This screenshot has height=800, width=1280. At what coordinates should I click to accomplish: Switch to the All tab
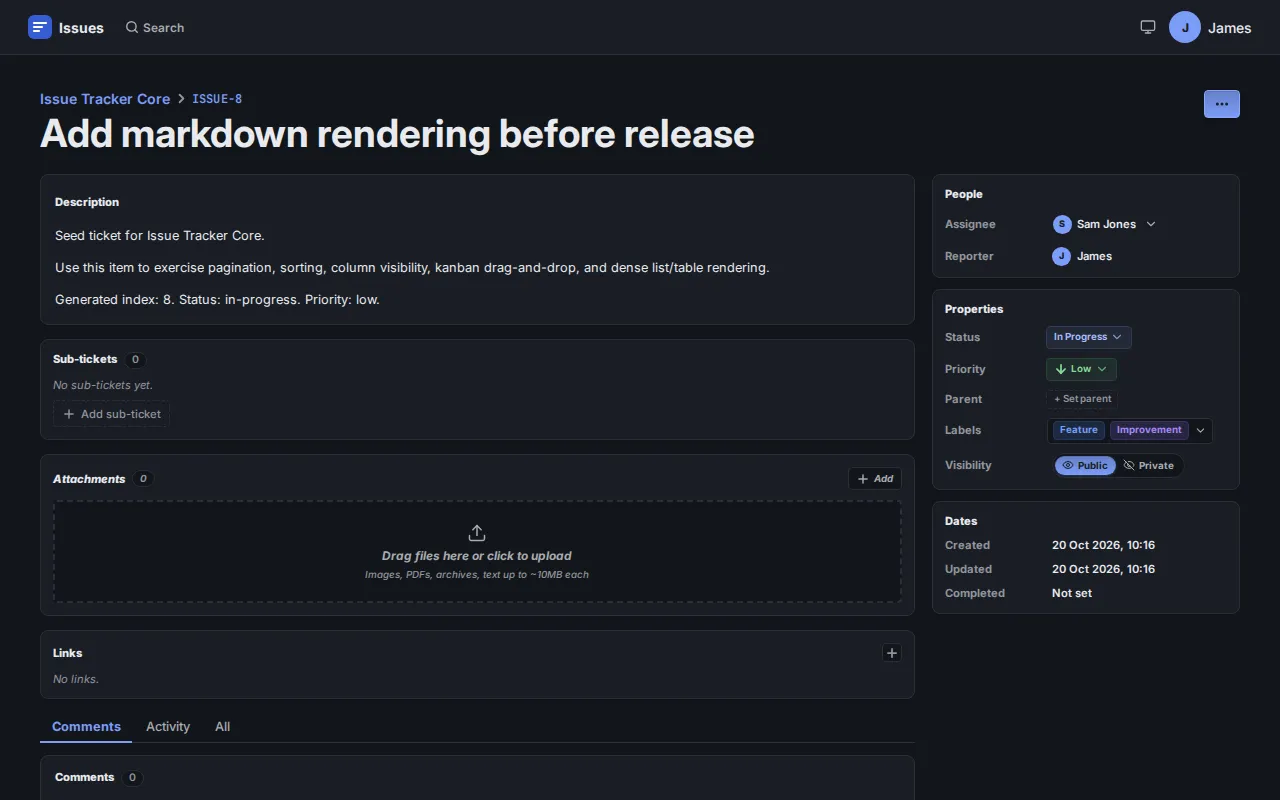pyautogui.click(x=222, y=727)
